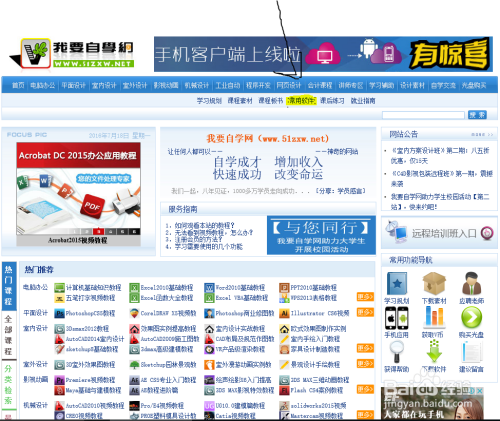Screen dimensions: 500x421
Task: Open more 网站公告 announcements link
Action: pos(482,135)
